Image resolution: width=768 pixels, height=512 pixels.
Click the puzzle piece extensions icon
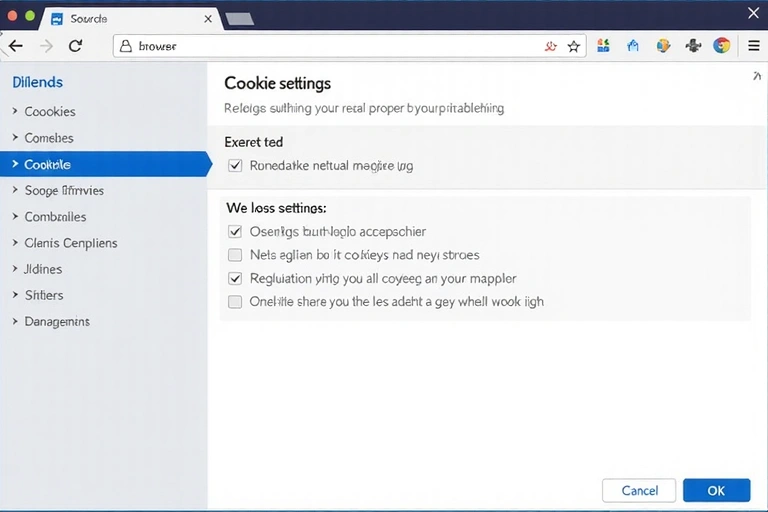[693, 46]
